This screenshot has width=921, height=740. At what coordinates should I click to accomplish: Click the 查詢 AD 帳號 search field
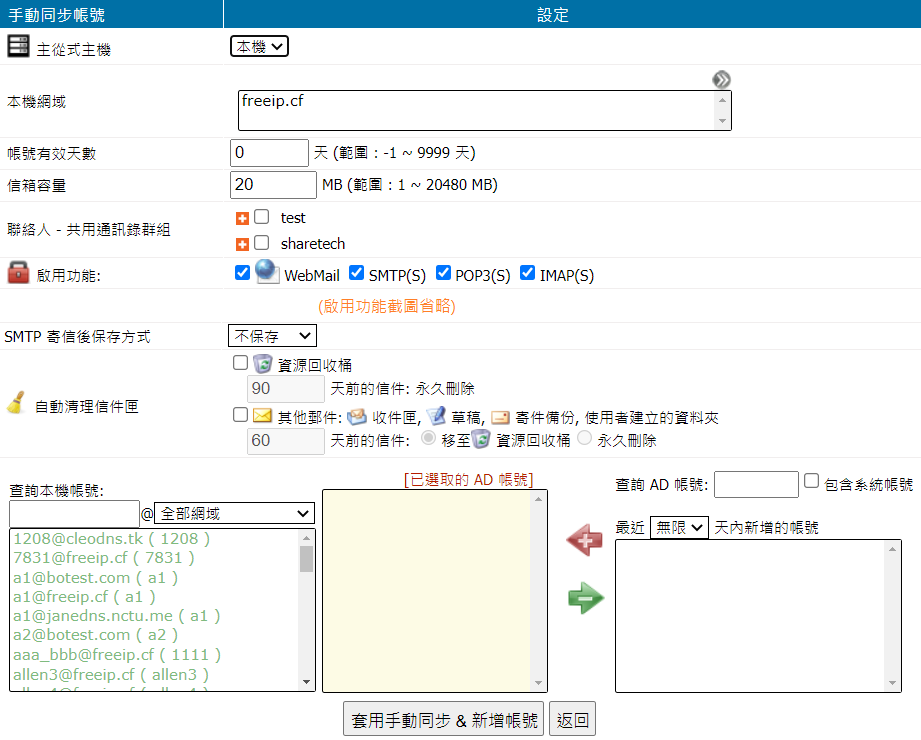tap(756, 484)
